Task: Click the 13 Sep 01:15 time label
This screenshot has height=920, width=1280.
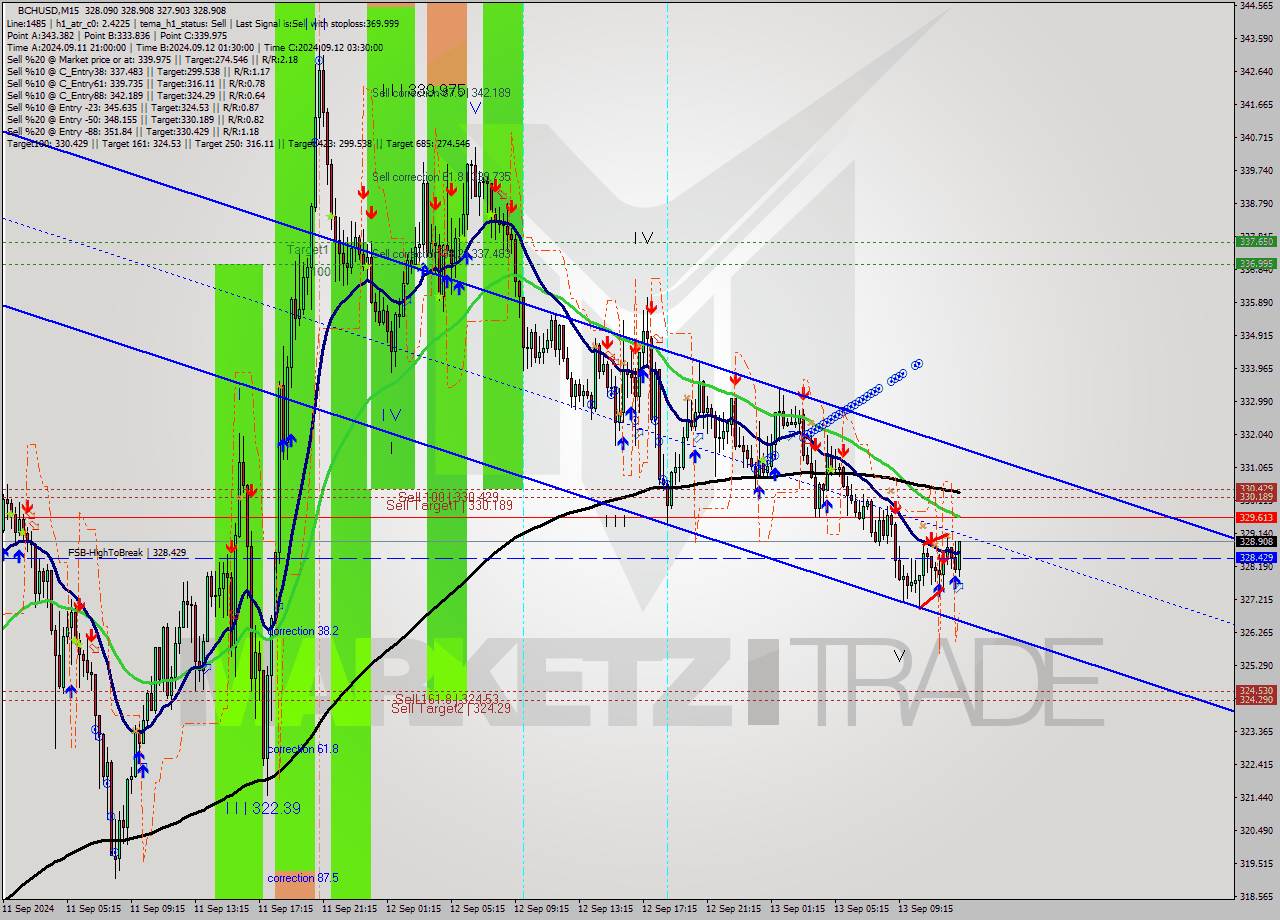Action: (x=797, y=909)
